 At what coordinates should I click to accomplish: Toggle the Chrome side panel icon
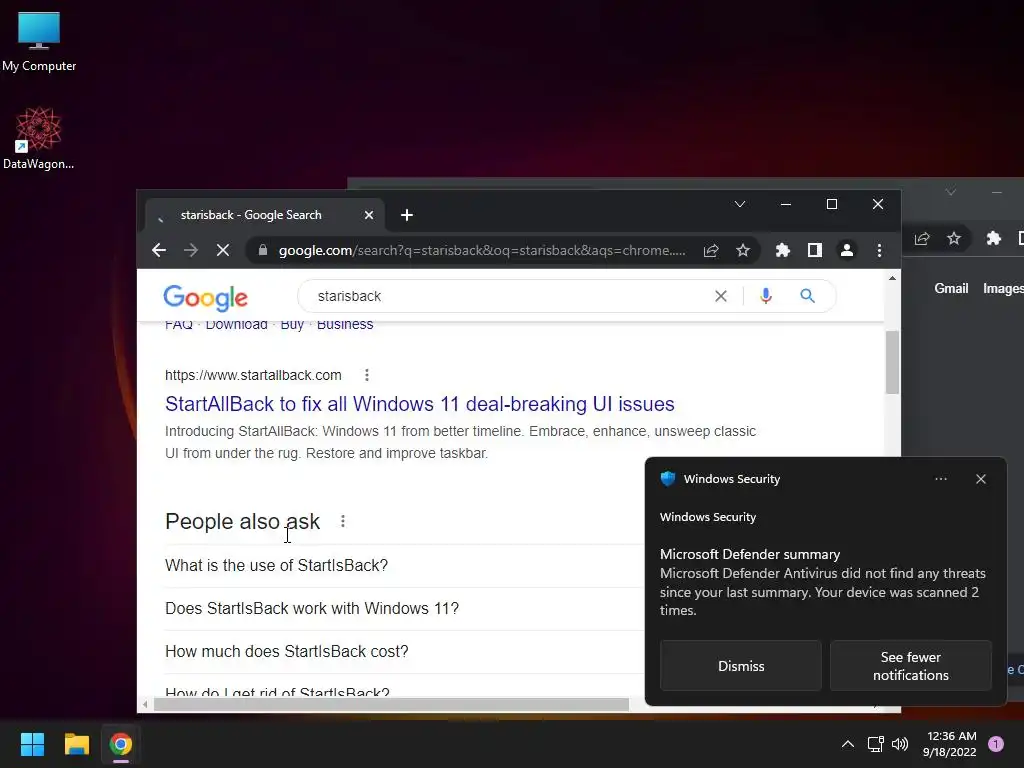(814, 250)
